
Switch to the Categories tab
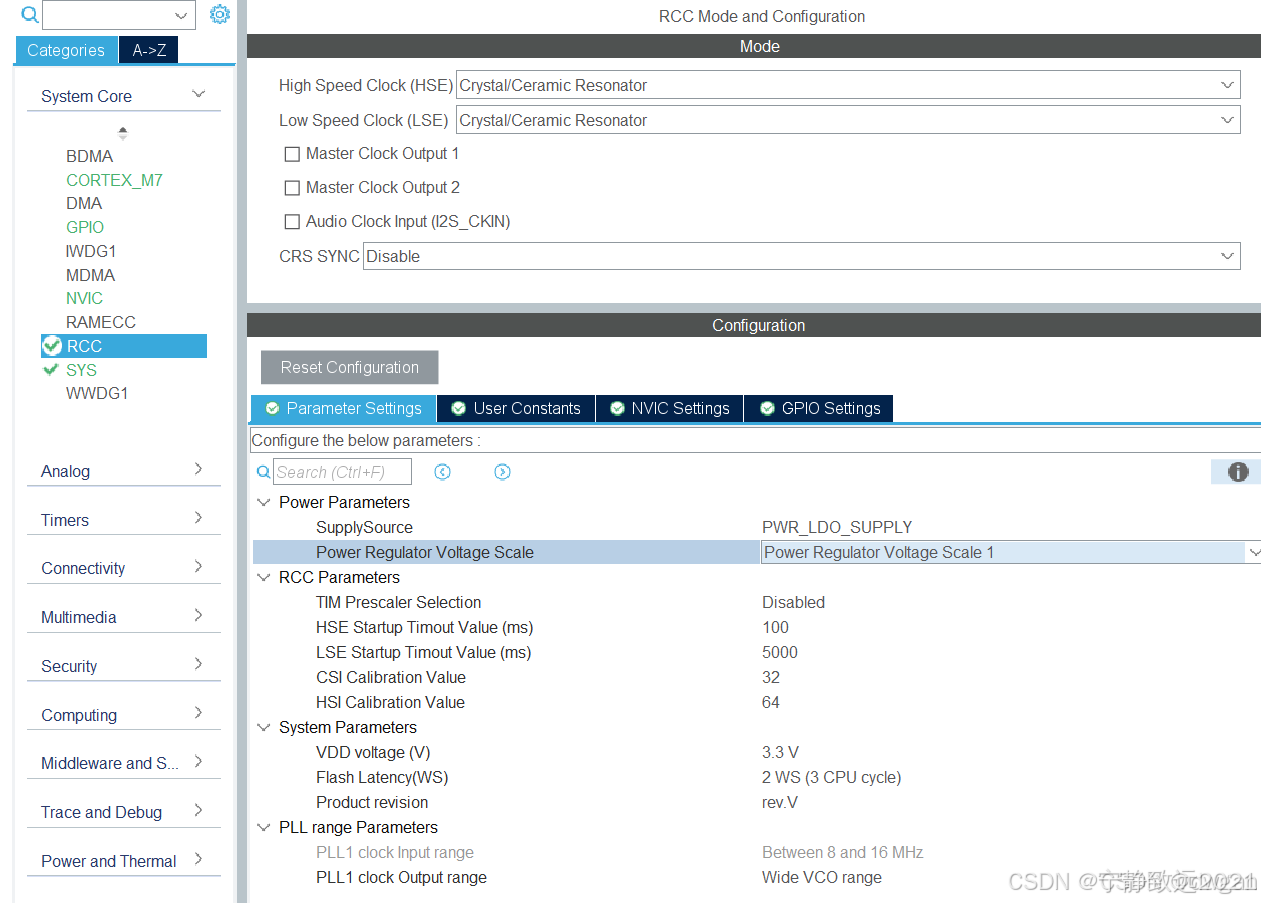pos(66,50)
